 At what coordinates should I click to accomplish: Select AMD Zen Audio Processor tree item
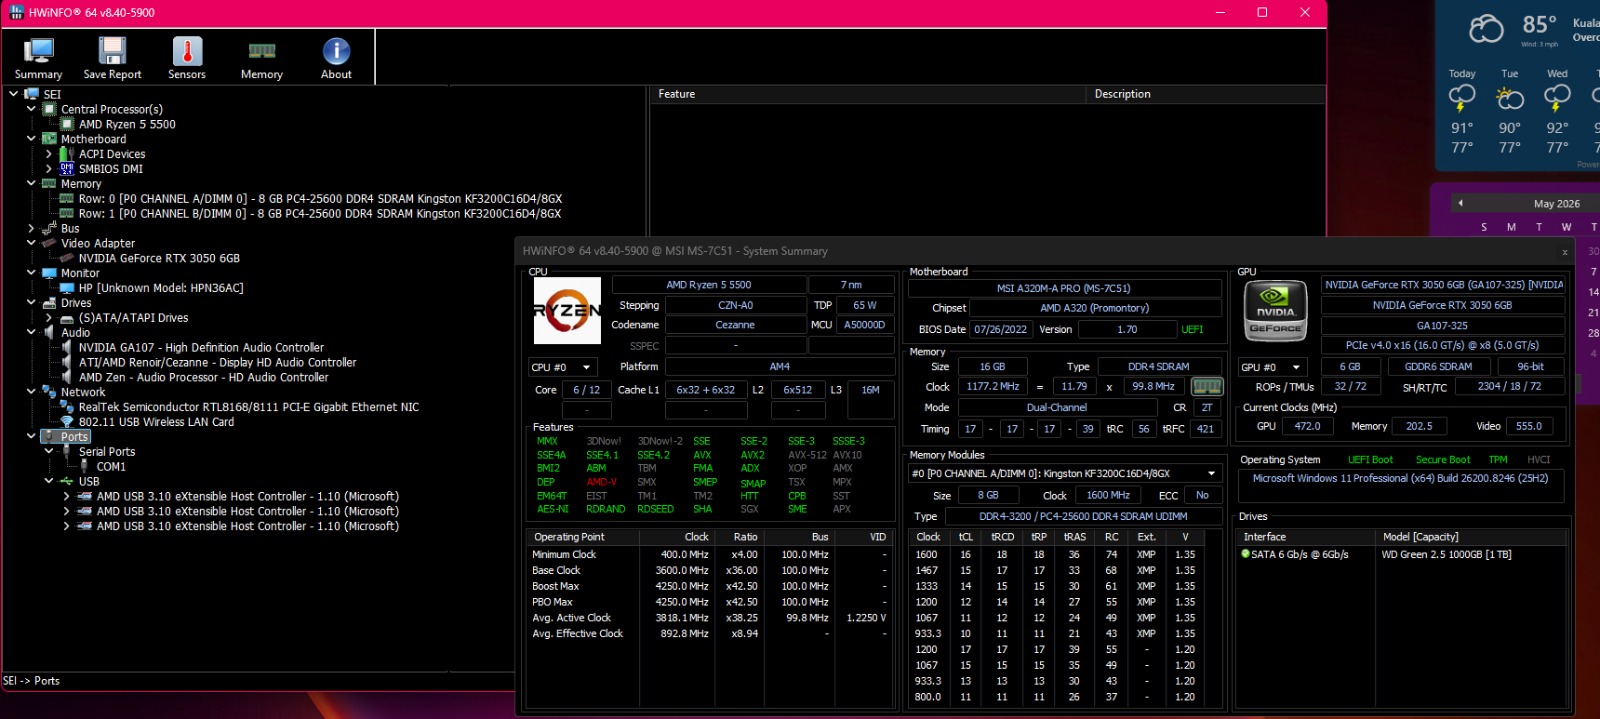point(203,378)
